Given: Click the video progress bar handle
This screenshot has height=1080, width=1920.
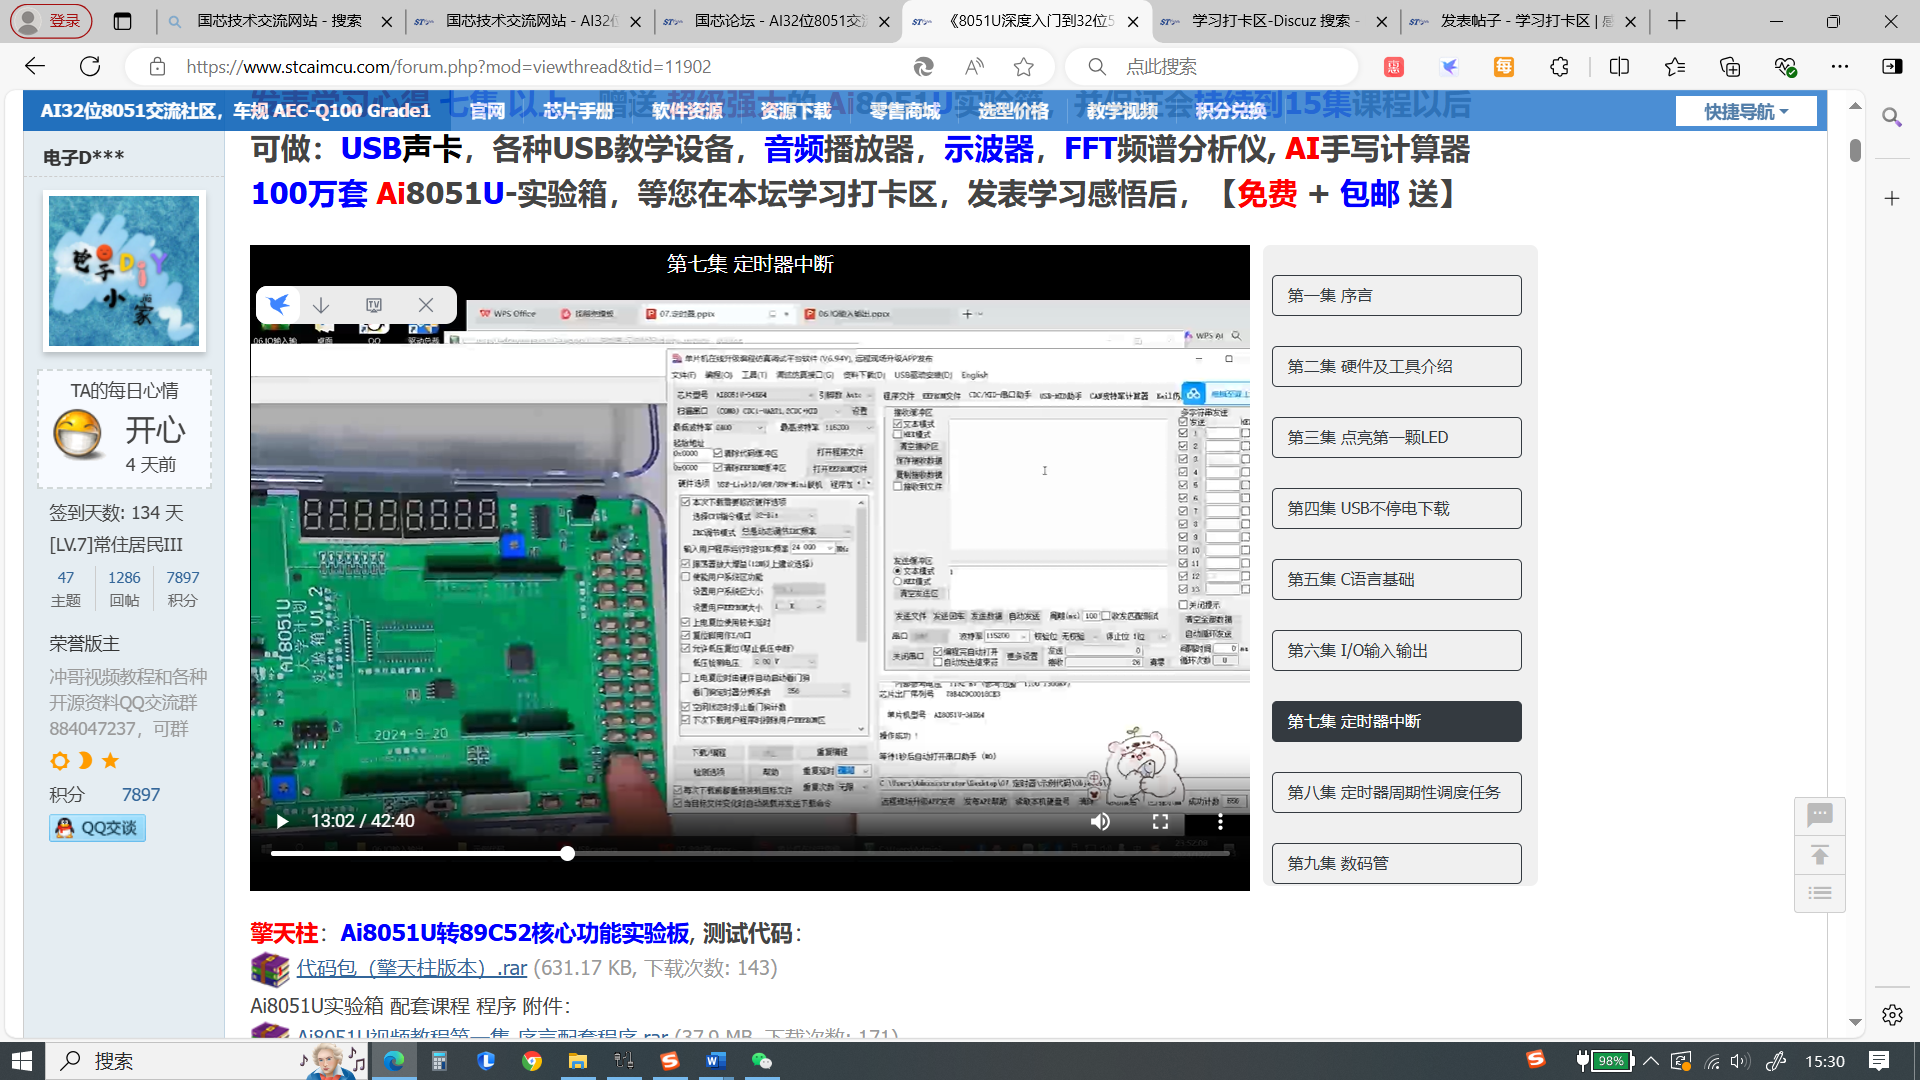Looking at the screenshot, I should point(567,853).
